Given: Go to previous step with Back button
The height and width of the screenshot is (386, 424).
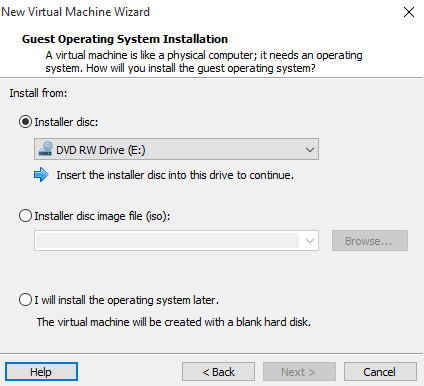Looking at the screenshot, I should (x=218, y=372).
